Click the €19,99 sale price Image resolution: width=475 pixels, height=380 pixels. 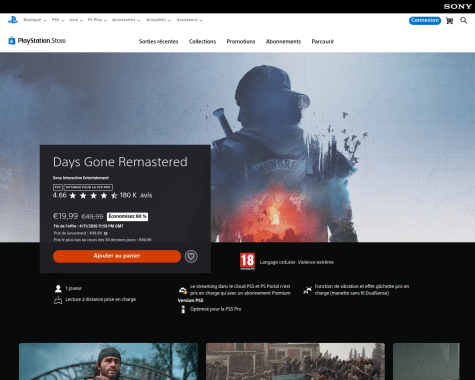point(65,216)
